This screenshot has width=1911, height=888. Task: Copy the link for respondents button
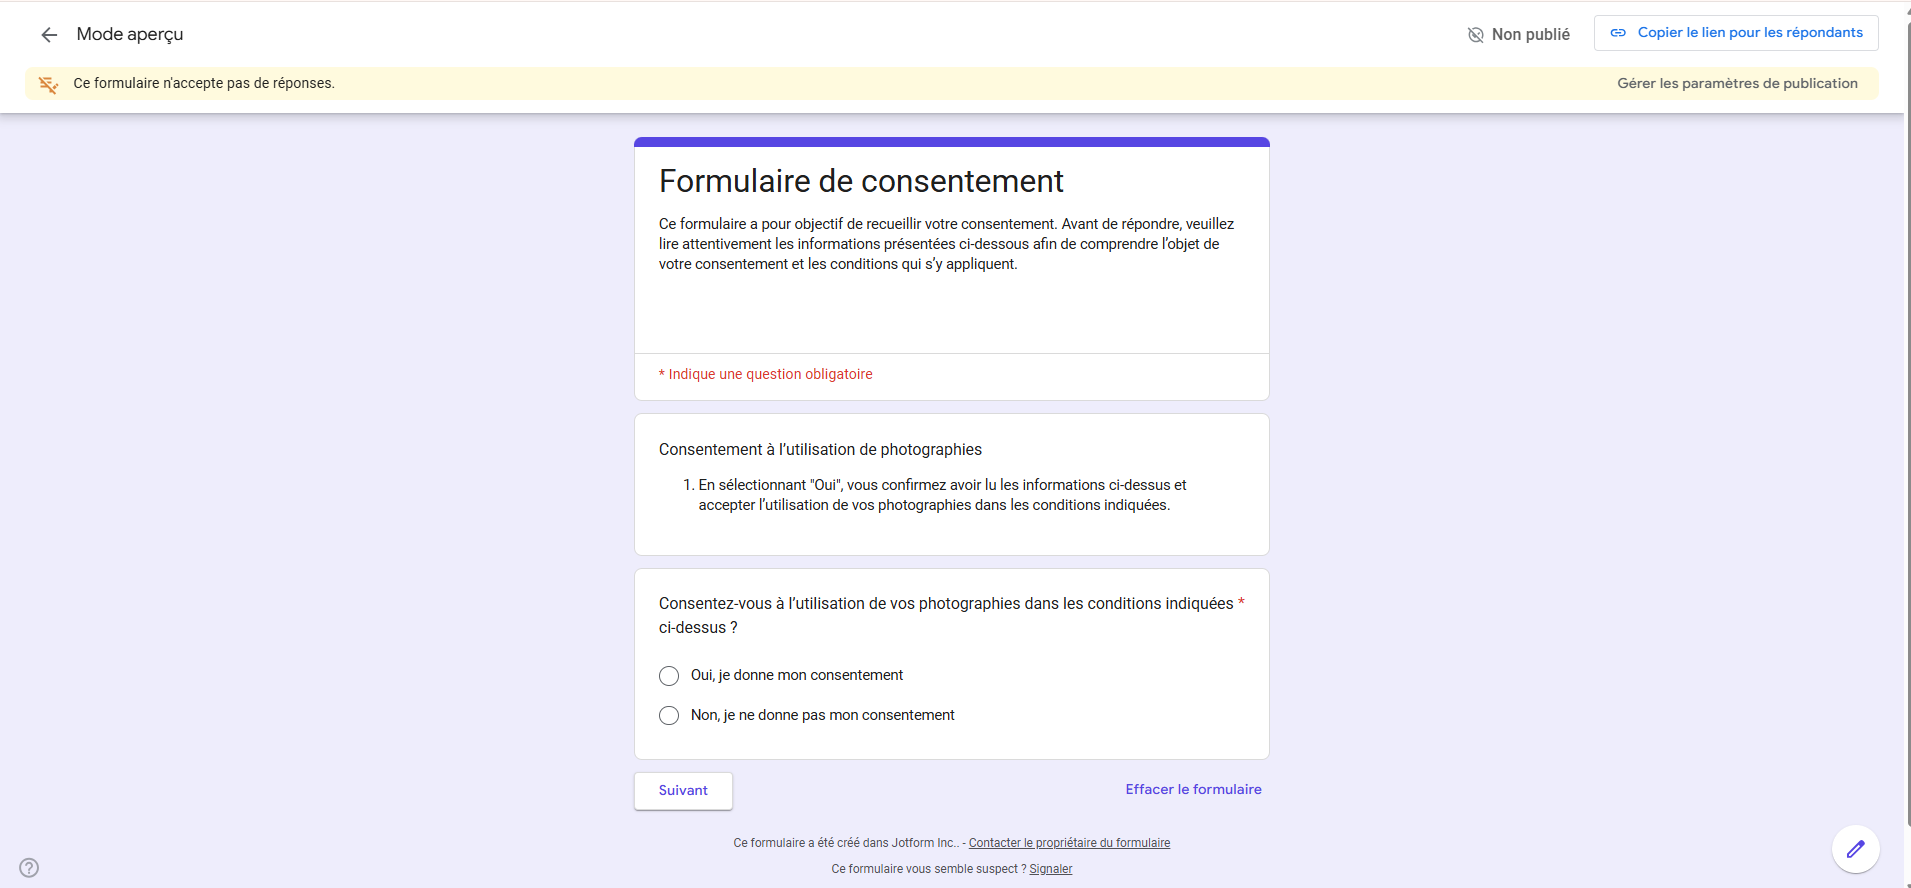coord(1736,33)
